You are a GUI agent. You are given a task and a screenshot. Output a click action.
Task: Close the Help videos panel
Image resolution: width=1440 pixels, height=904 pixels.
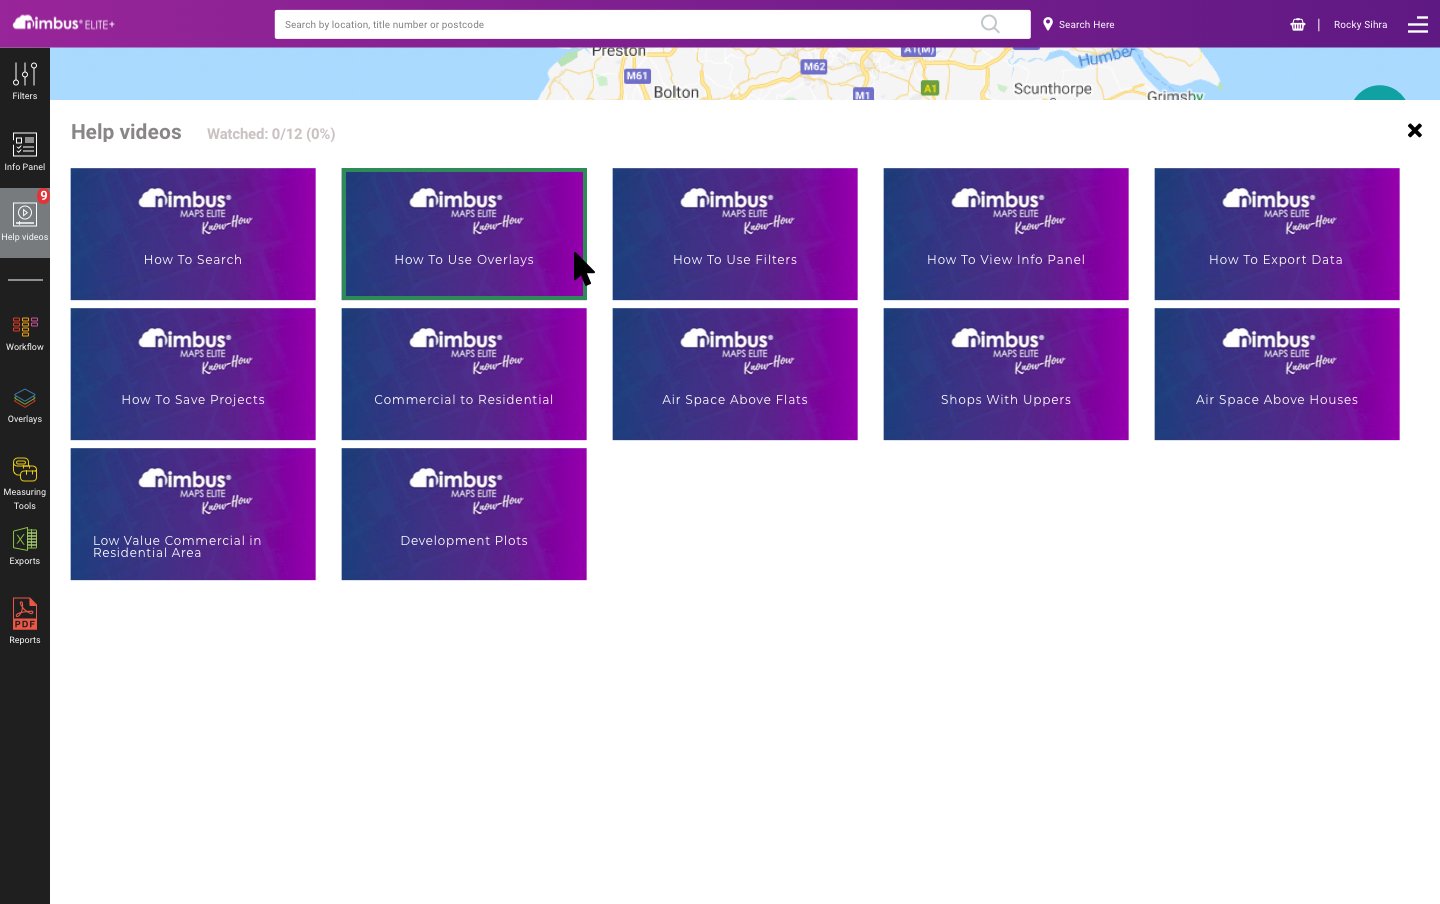[1415, 130]
